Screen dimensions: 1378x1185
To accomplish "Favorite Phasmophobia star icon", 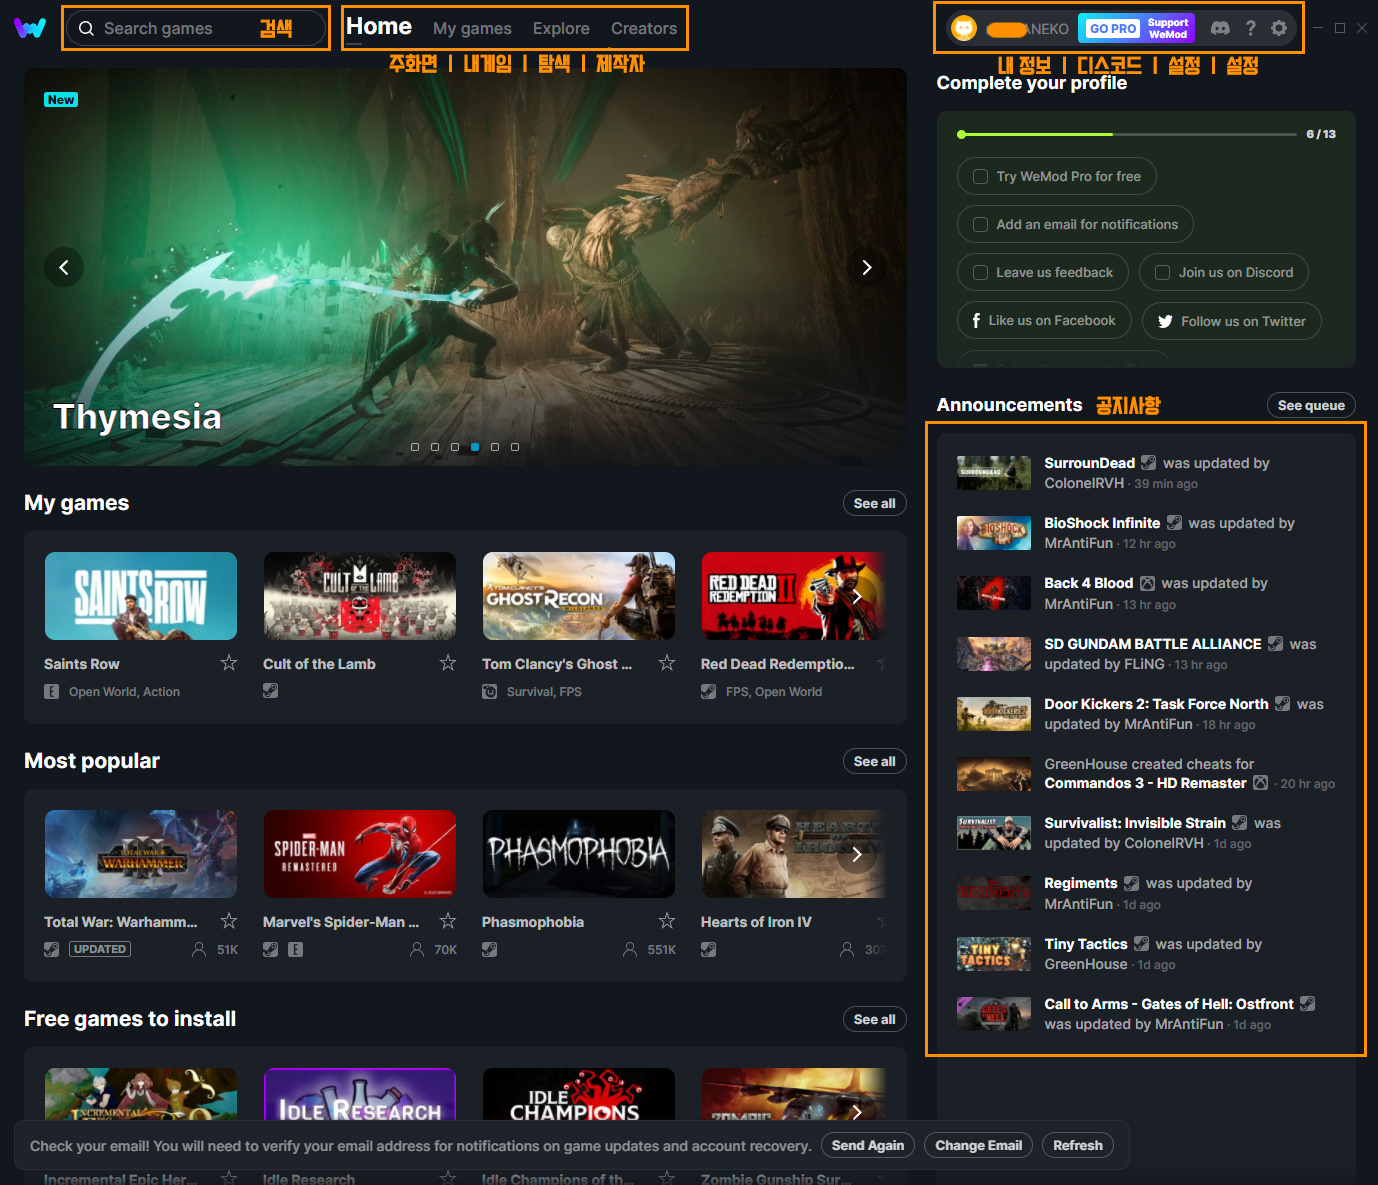I will pos(667,921).
